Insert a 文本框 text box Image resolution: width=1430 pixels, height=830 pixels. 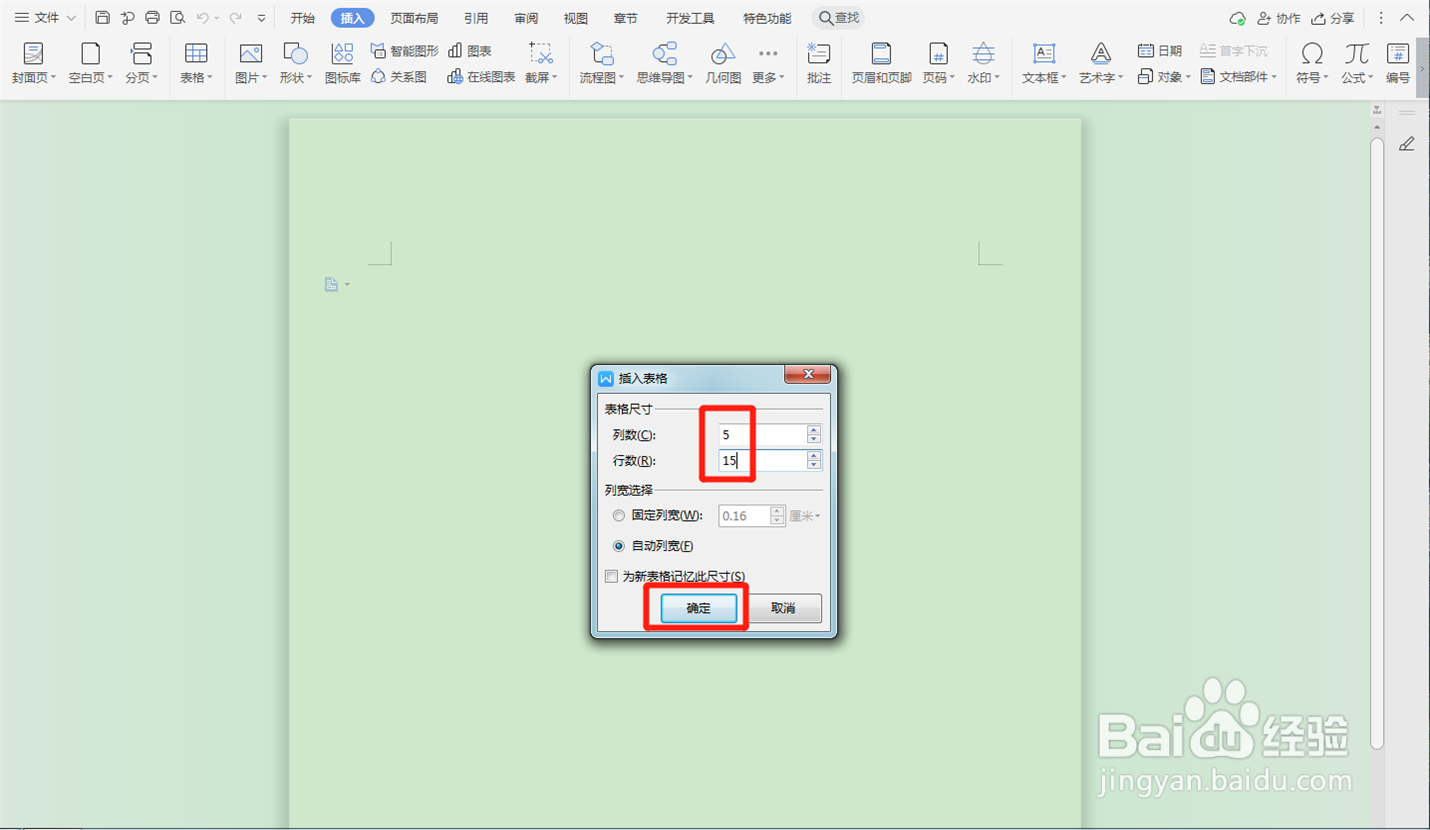1045,63
